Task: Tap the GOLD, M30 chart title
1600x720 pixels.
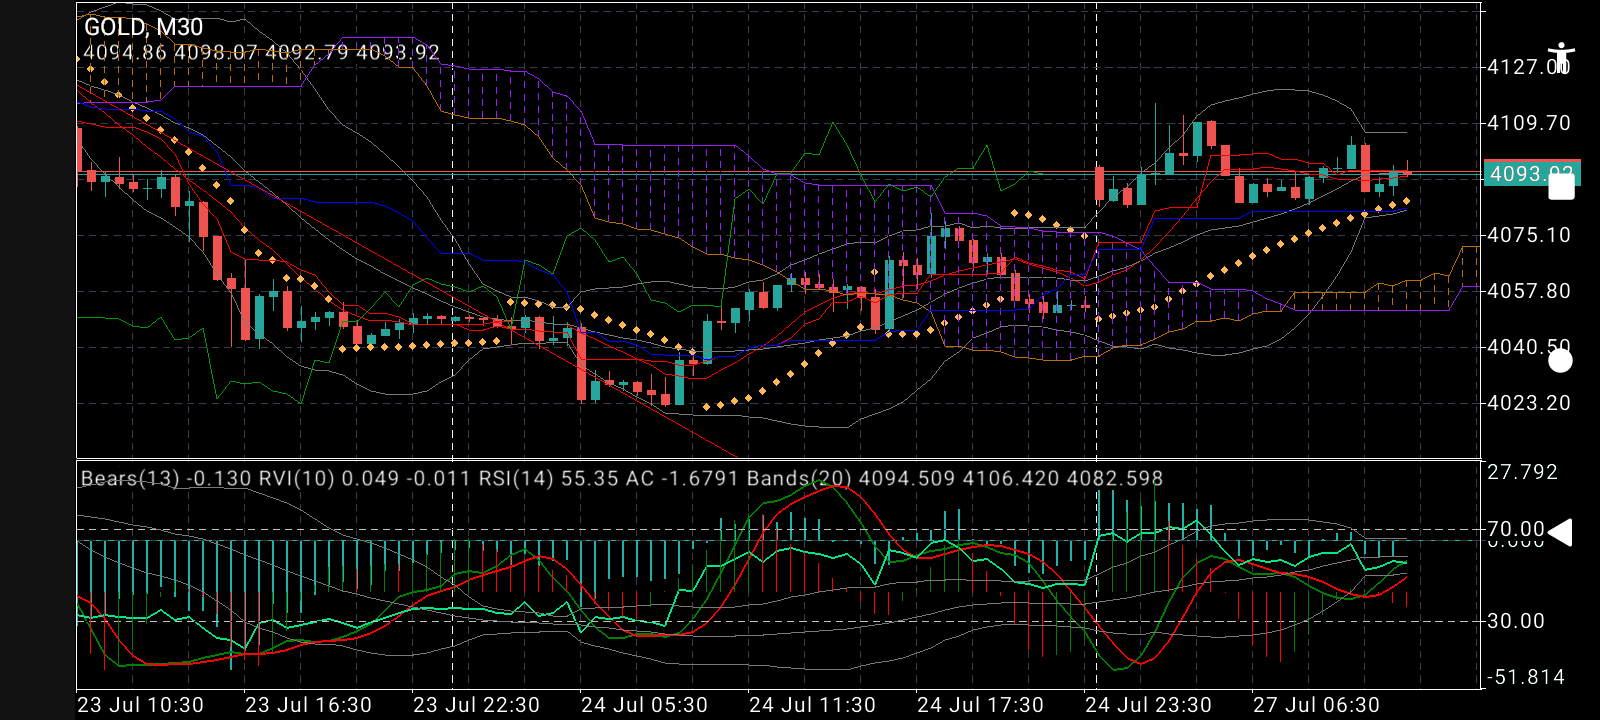Action: (143, 27)
